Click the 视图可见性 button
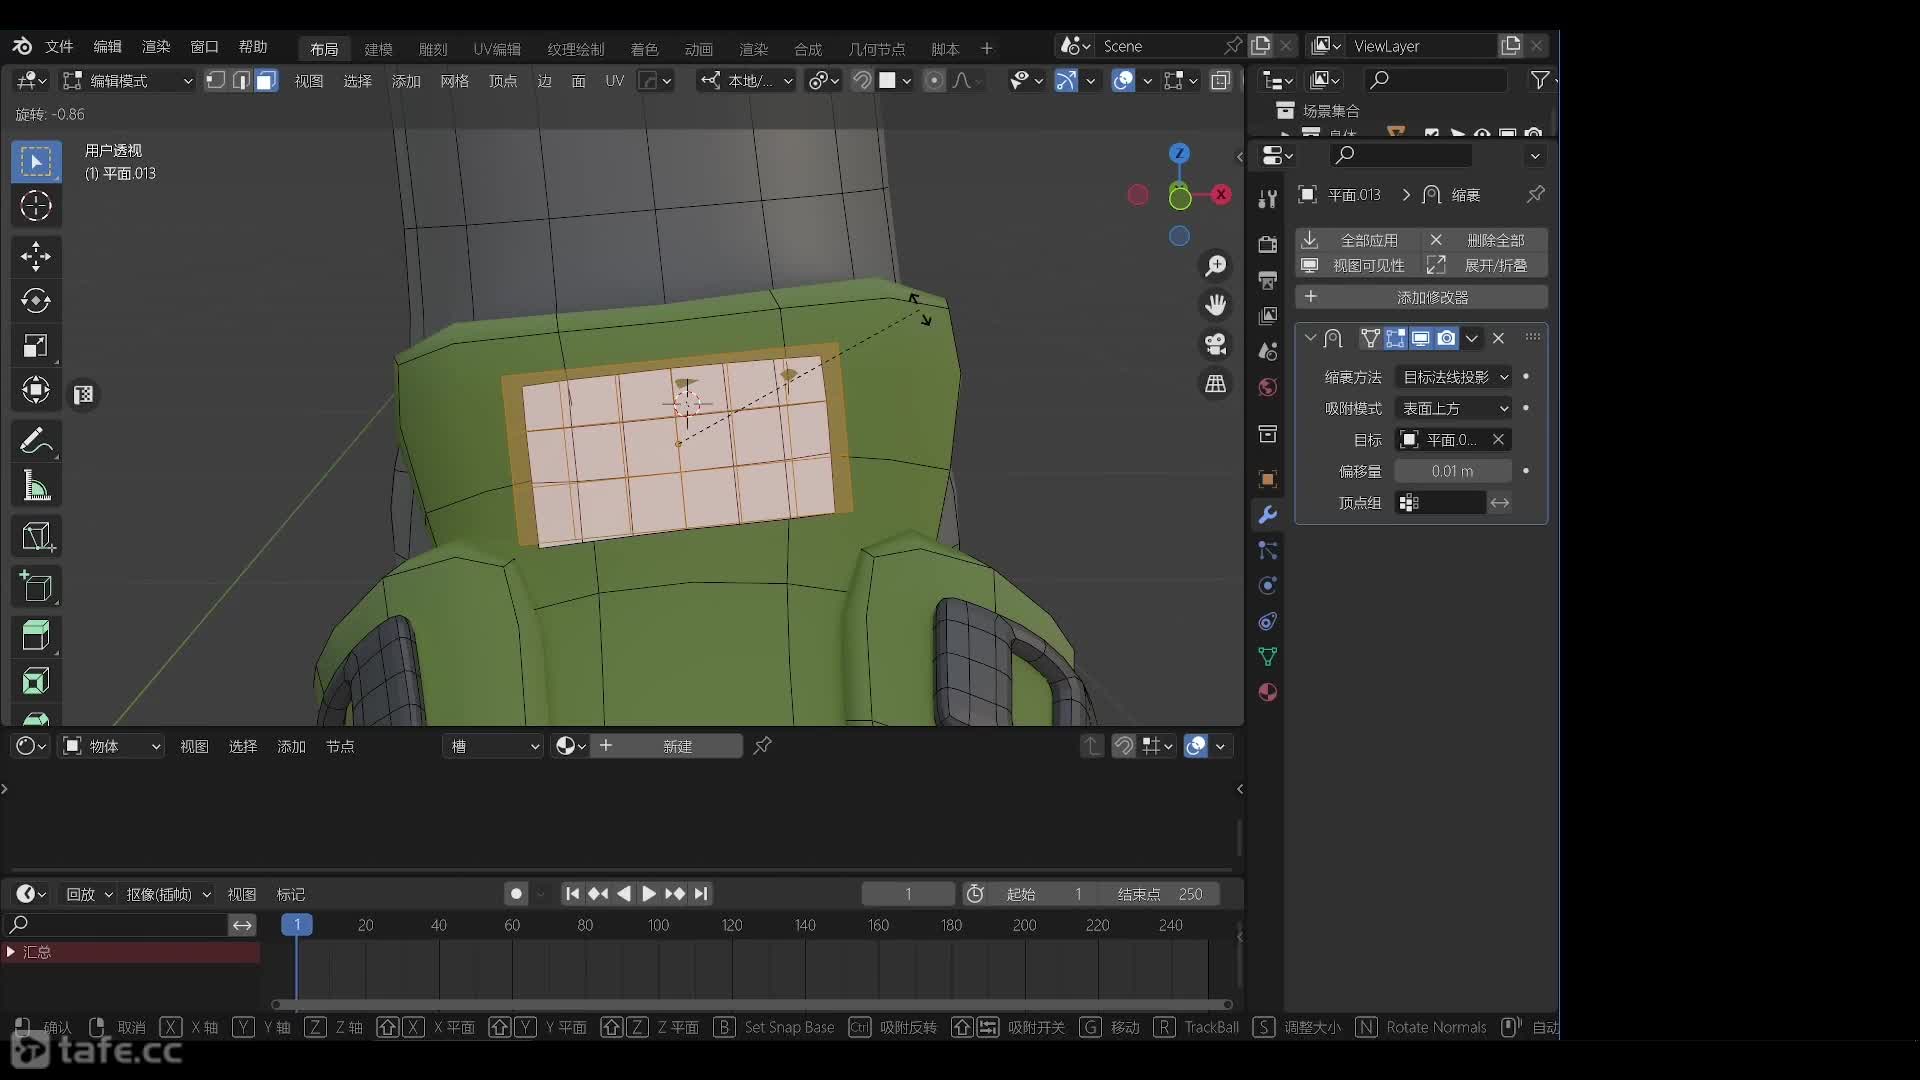1920x1080 pixels. 1358,265
